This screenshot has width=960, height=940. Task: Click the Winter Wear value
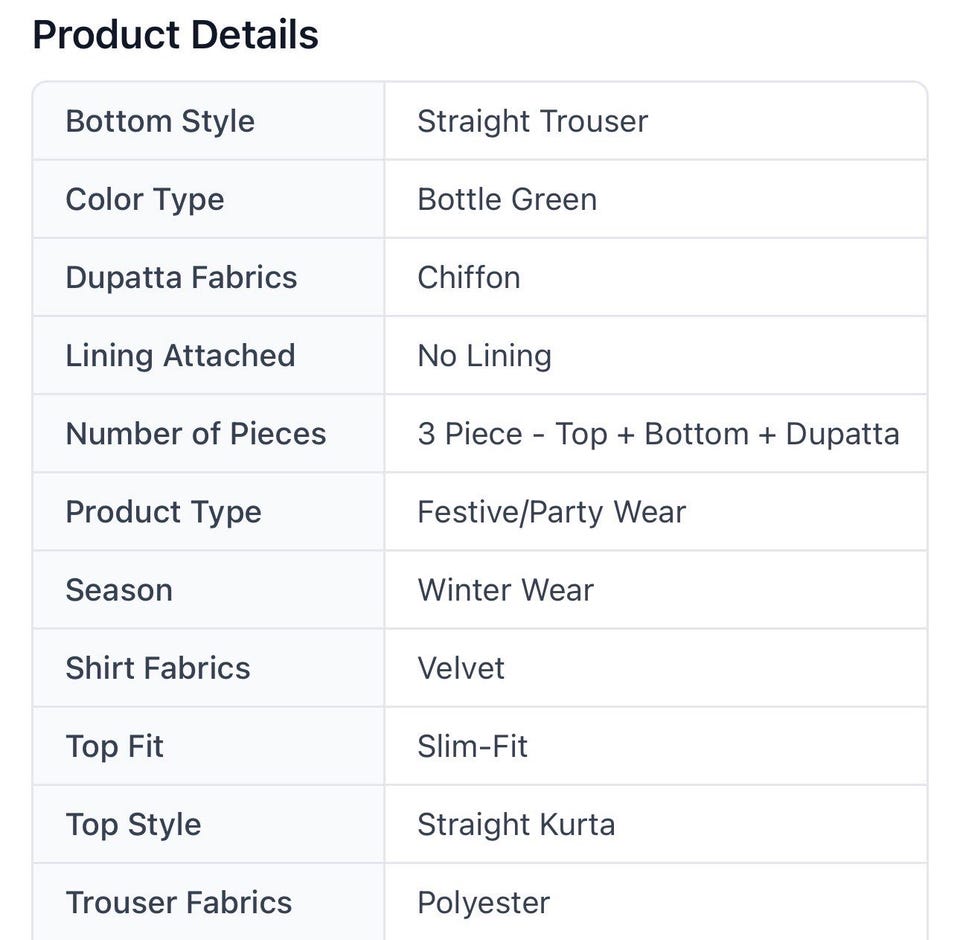point(506,590)
